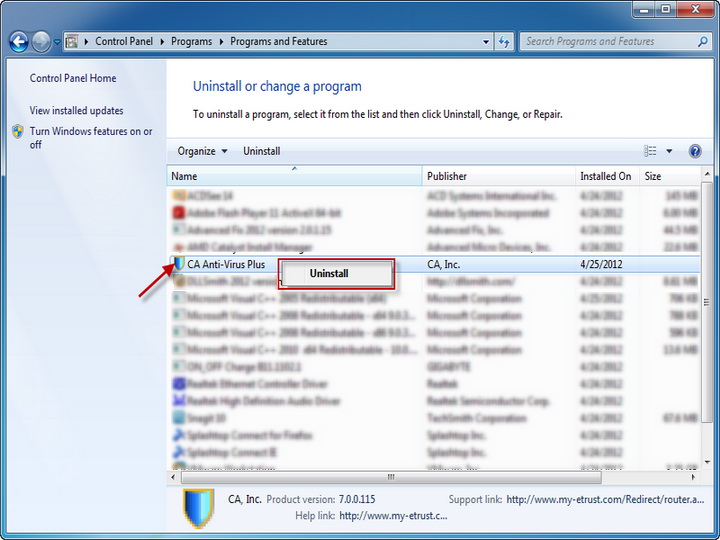Image resolution: width=720 pixels, height=540 pixels.
Task: Click the greyed Forward navigation arrow
Action: (x=41, y=42)
